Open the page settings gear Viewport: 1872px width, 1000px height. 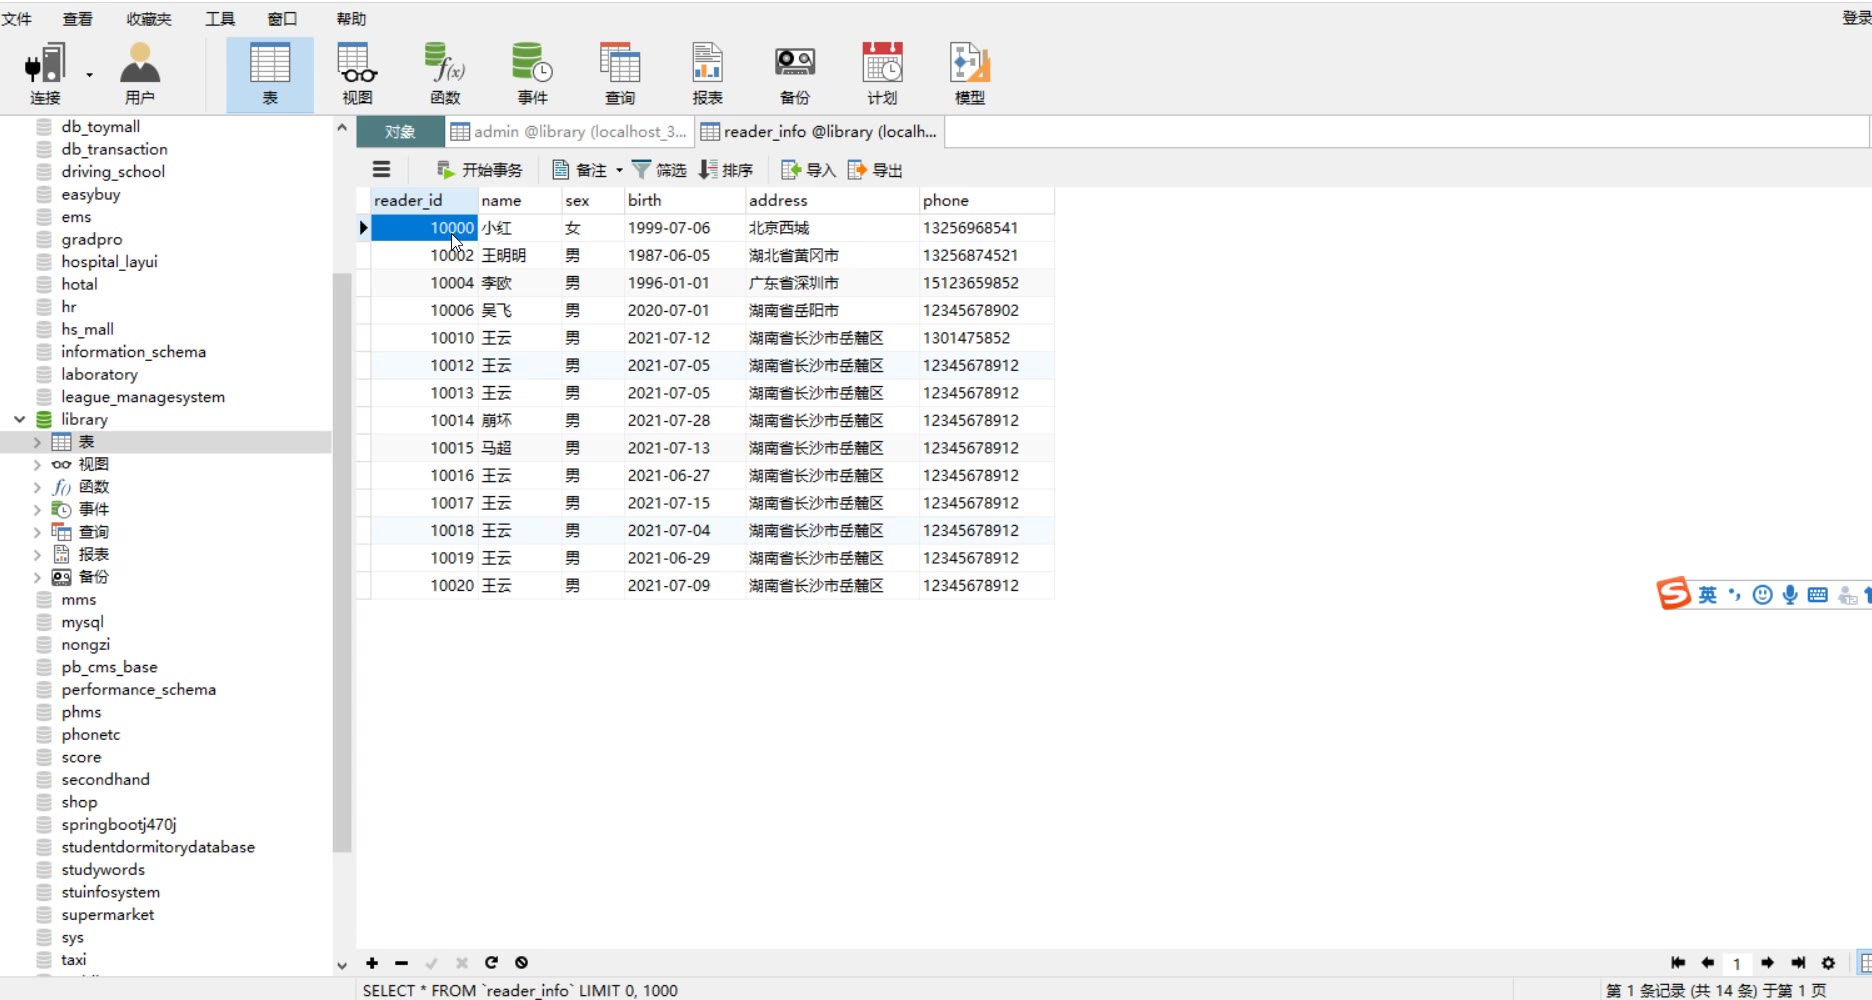point(1828,963)
